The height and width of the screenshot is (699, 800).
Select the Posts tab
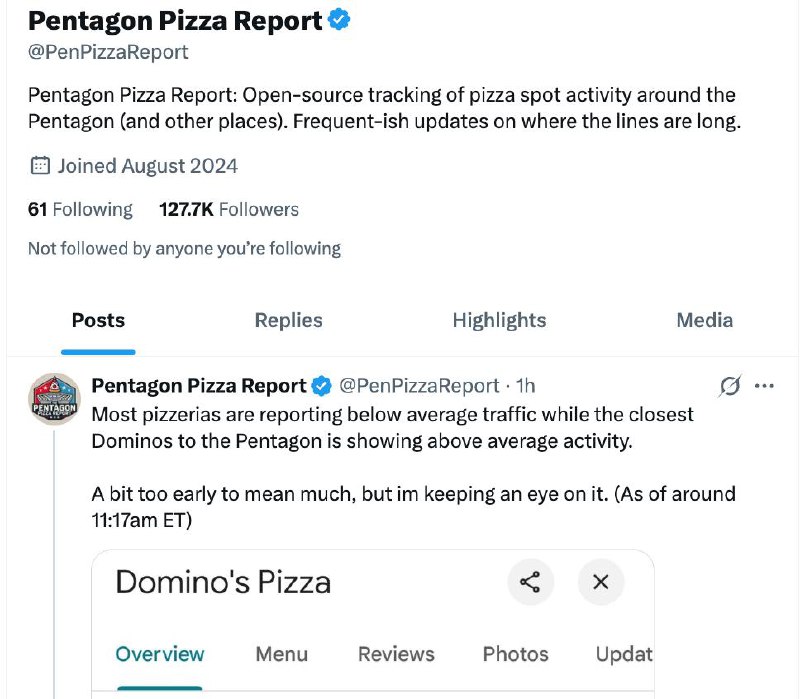[98, 320]
